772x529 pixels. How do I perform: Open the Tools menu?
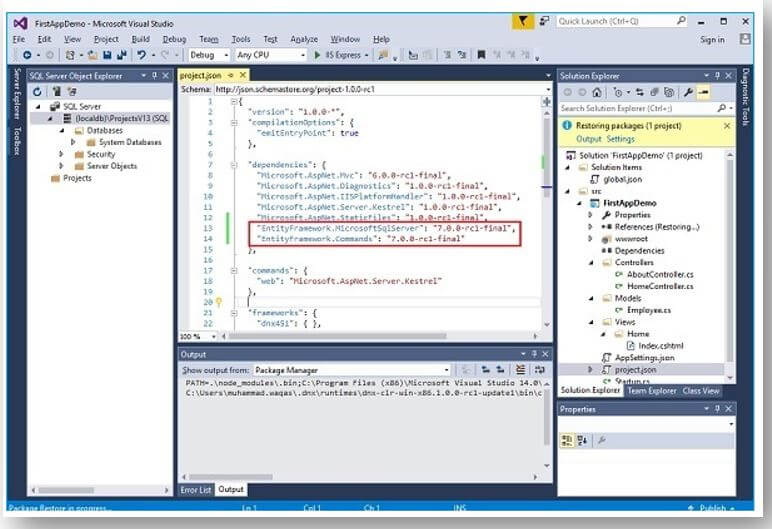coord(241,39)
